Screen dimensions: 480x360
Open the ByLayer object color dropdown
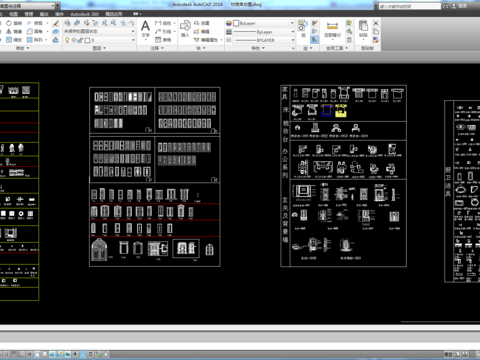pos(264,23)
